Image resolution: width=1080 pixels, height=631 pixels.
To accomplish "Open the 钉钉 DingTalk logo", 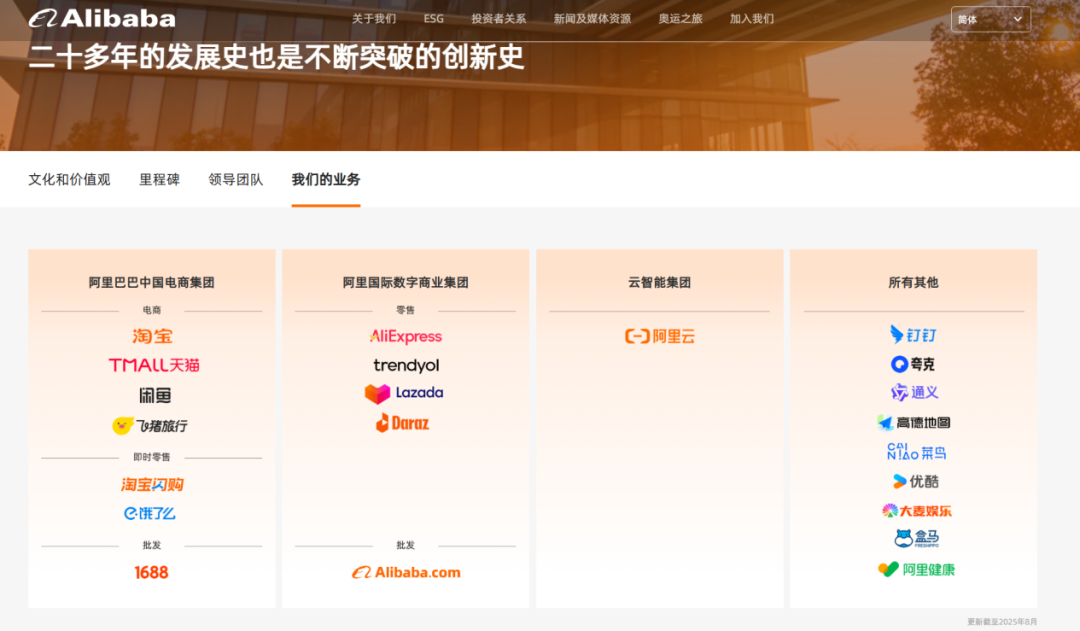I will click(x=913, y=334).
